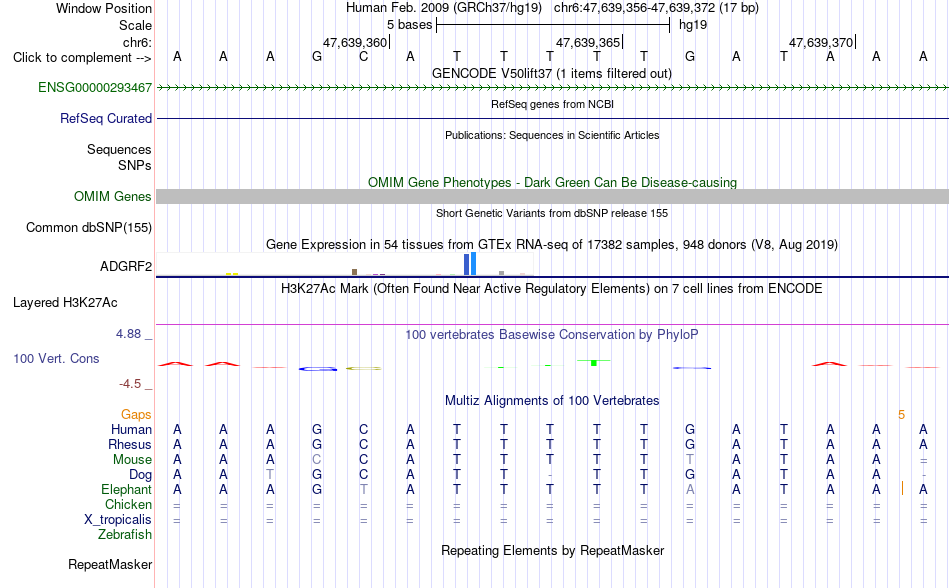This screenshot has width=950, height=588.
Task: Click the PhyloP Basewise Conservation title
Action: [552, 334]
